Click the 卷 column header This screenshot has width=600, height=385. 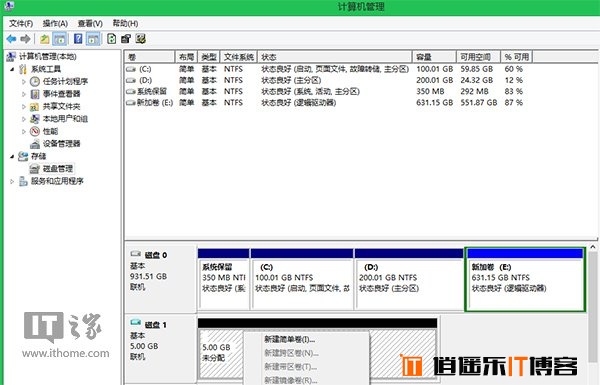[x=150, y=57]
